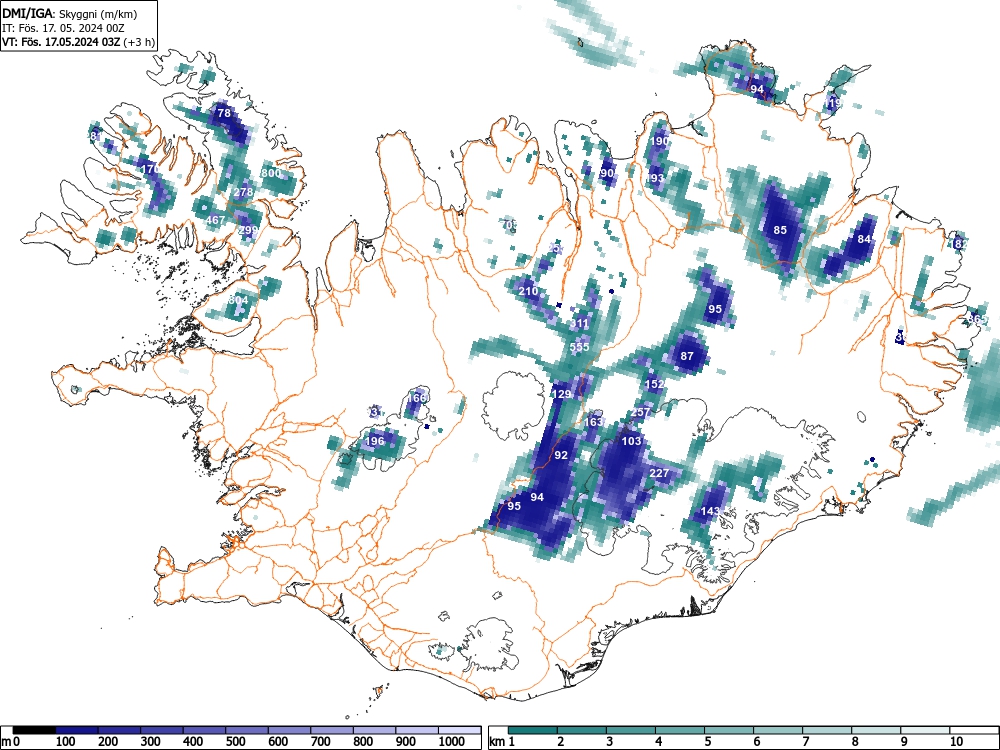The image size is (1000, 750).
Task: Click the 'm 0' legend label
Action: [x=10, y=742]
